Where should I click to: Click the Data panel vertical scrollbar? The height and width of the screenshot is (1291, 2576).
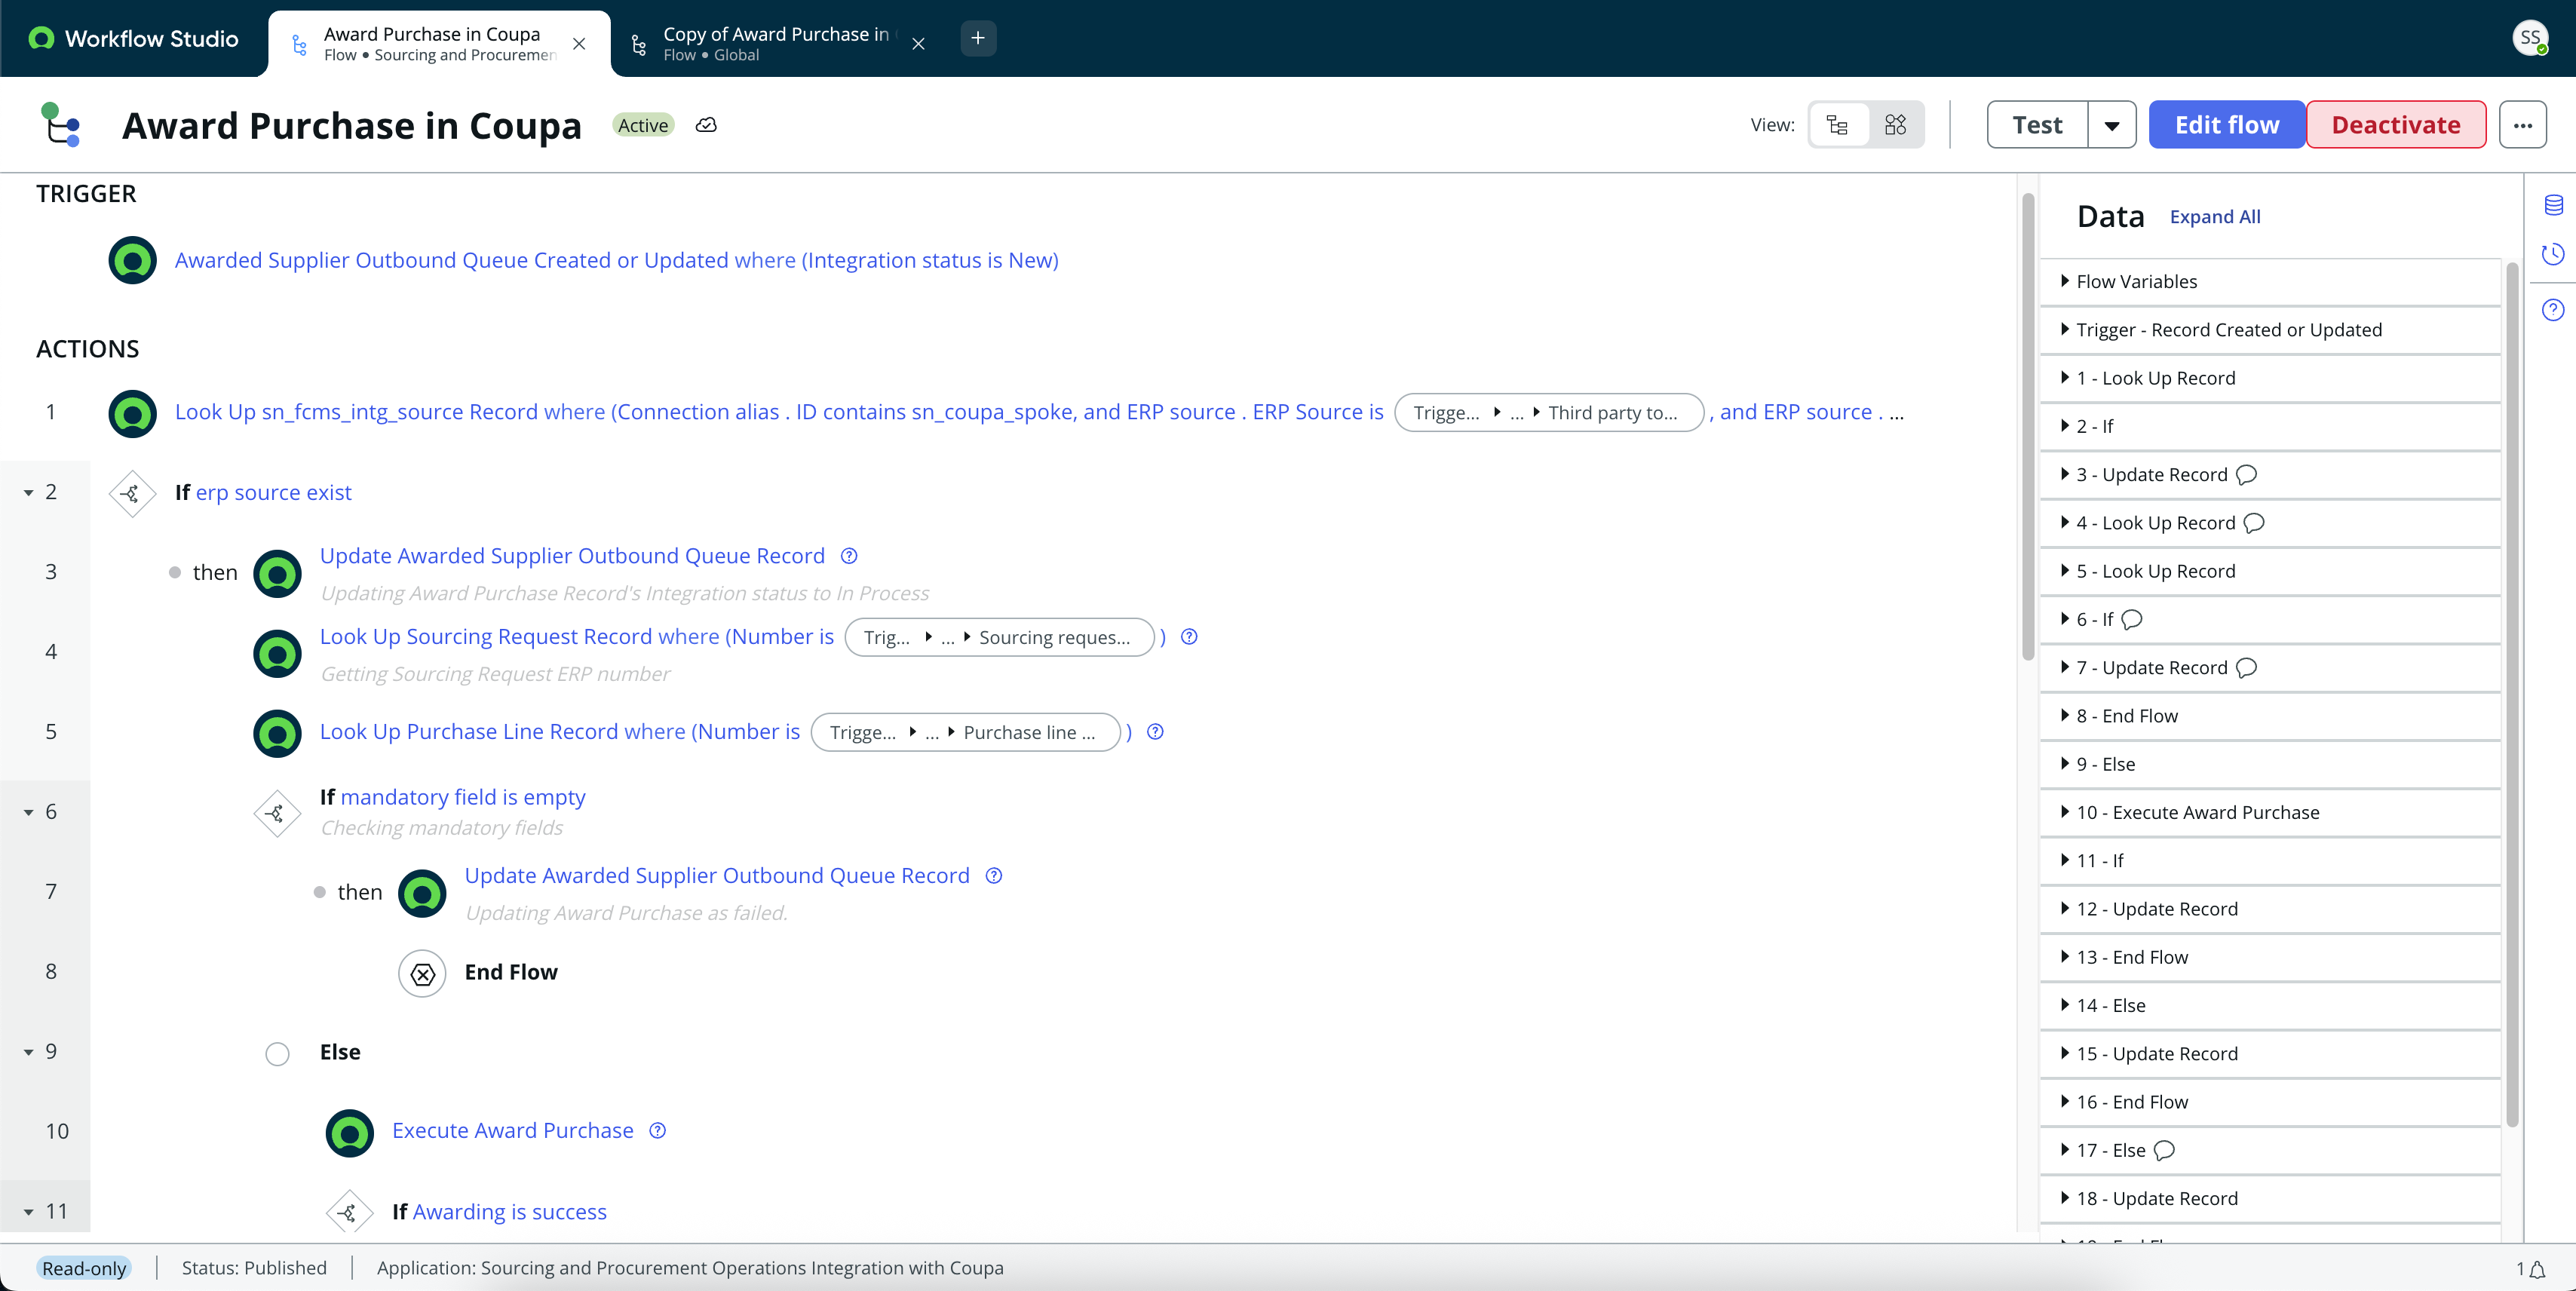[2512, 695]
